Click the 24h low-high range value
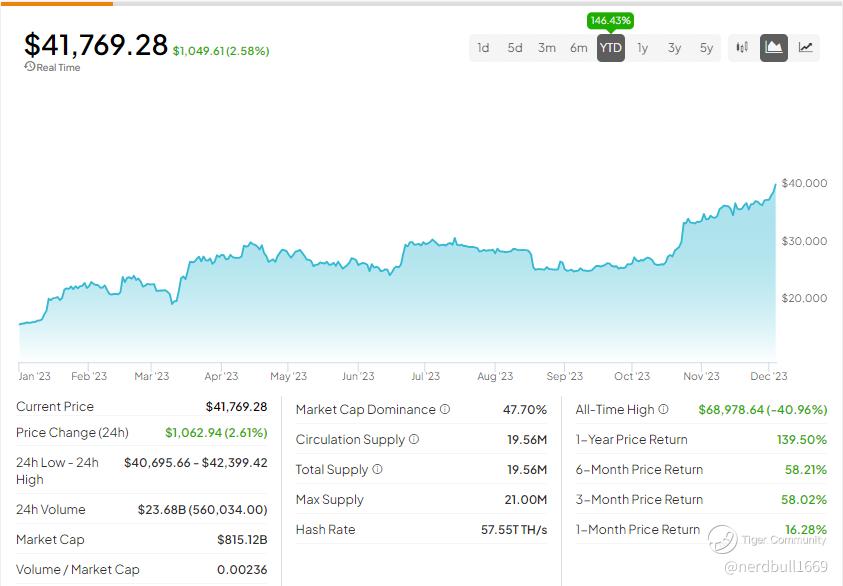The height and width of the screenshot is (586, 843). click(196, 463)
